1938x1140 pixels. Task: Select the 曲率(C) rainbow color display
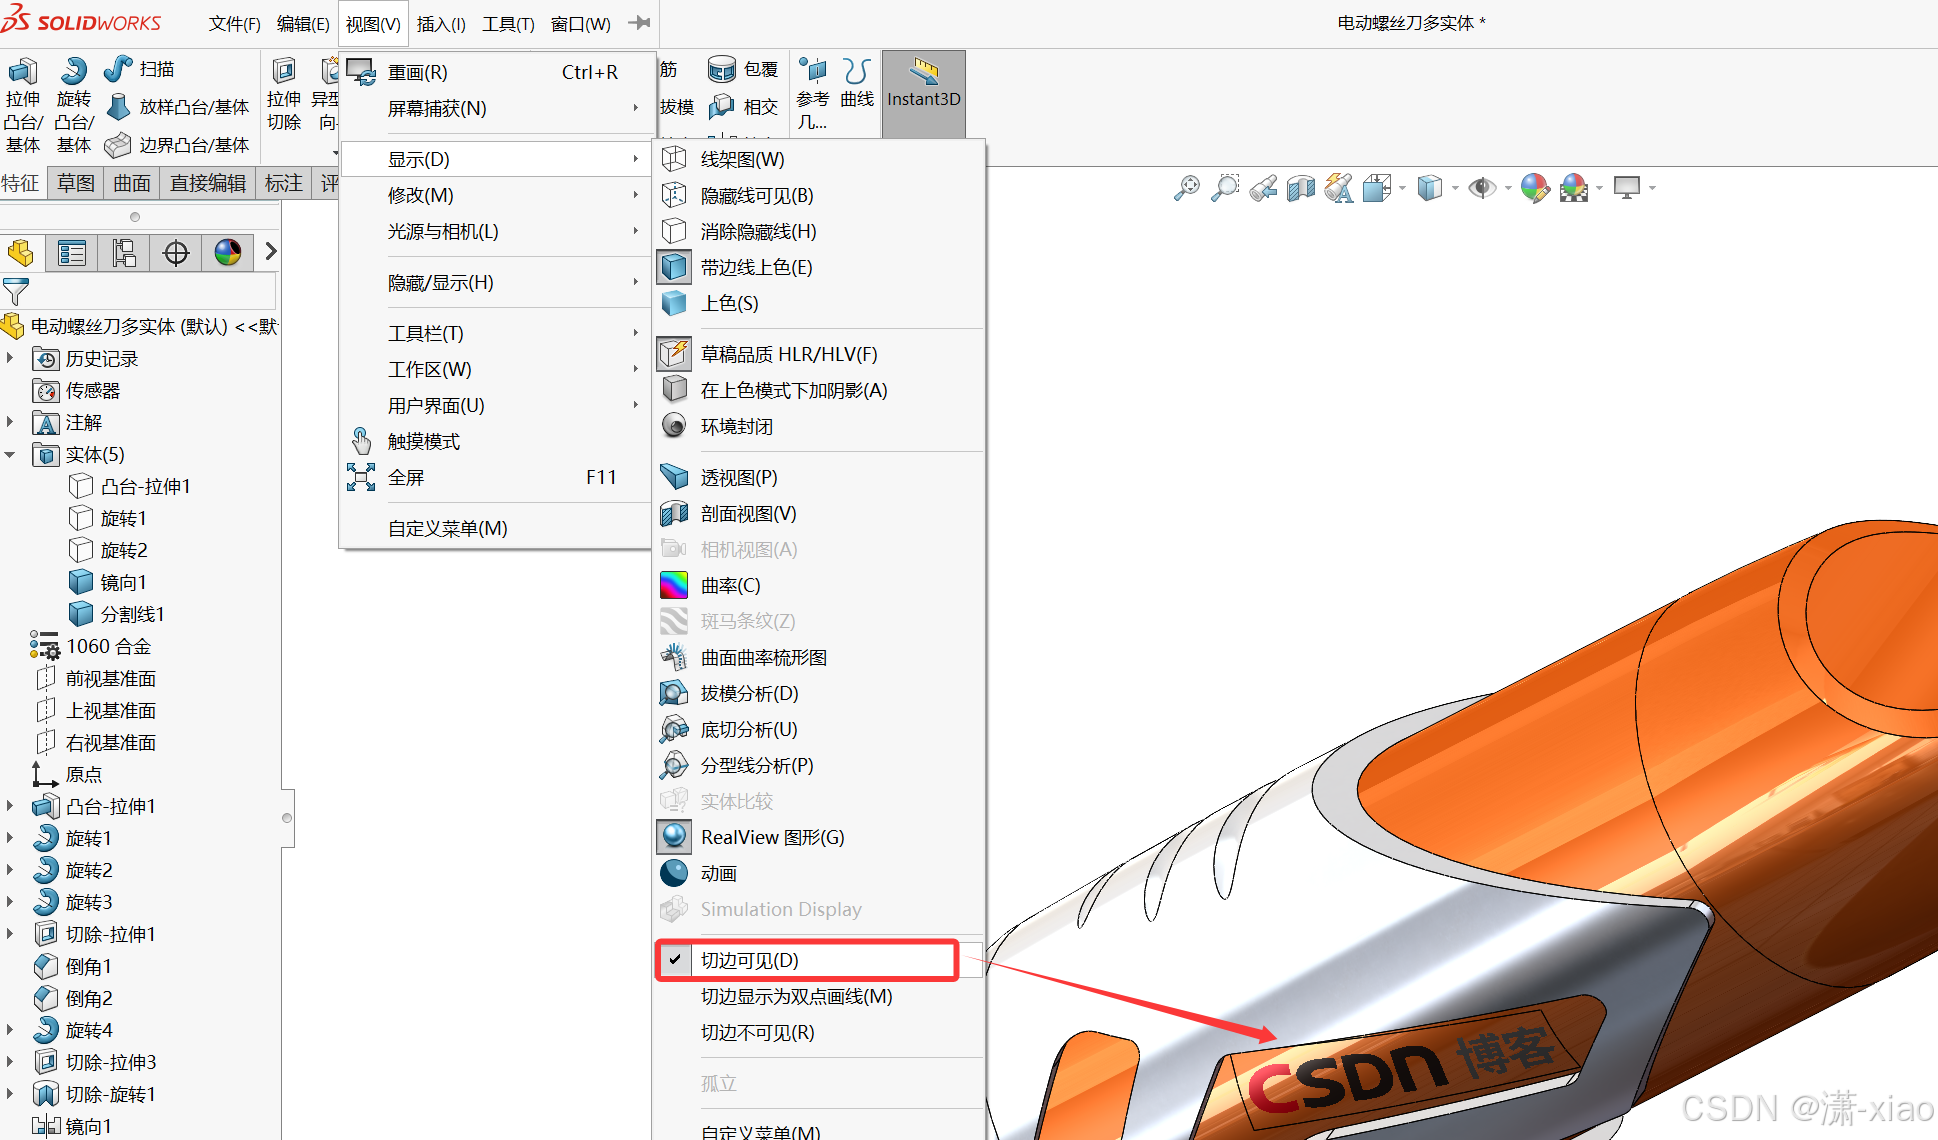coord(730,585)
